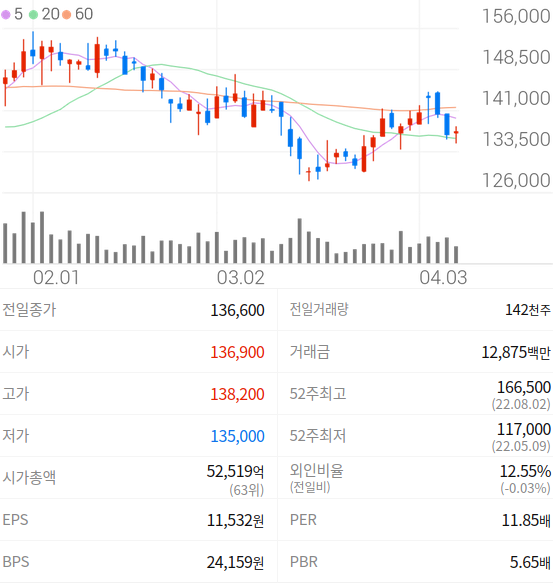Click the 전일거래량 value 142천주
Viewport: 553px width, 583px height.
coord(528,310)
